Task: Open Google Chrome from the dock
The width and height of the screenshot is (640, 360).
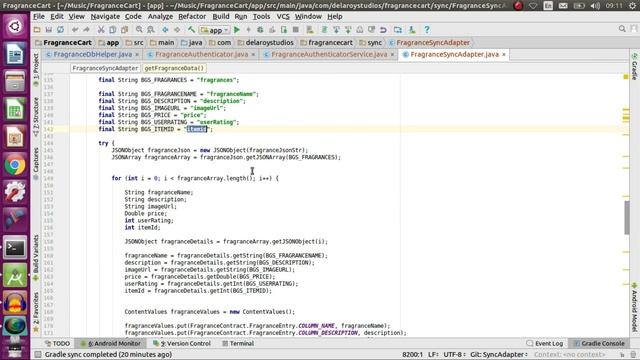Action: tap(15, 165)
